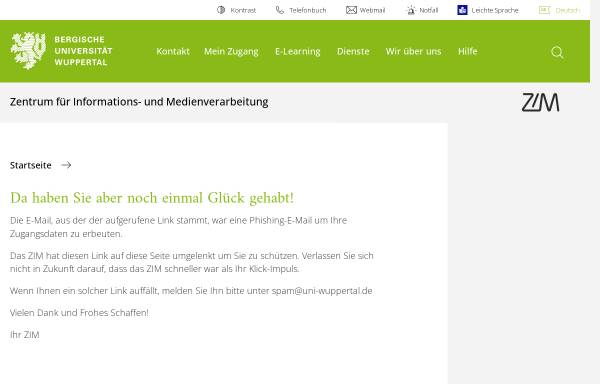Open the Telefonbuch phone icon

click(x=280, y=10)
